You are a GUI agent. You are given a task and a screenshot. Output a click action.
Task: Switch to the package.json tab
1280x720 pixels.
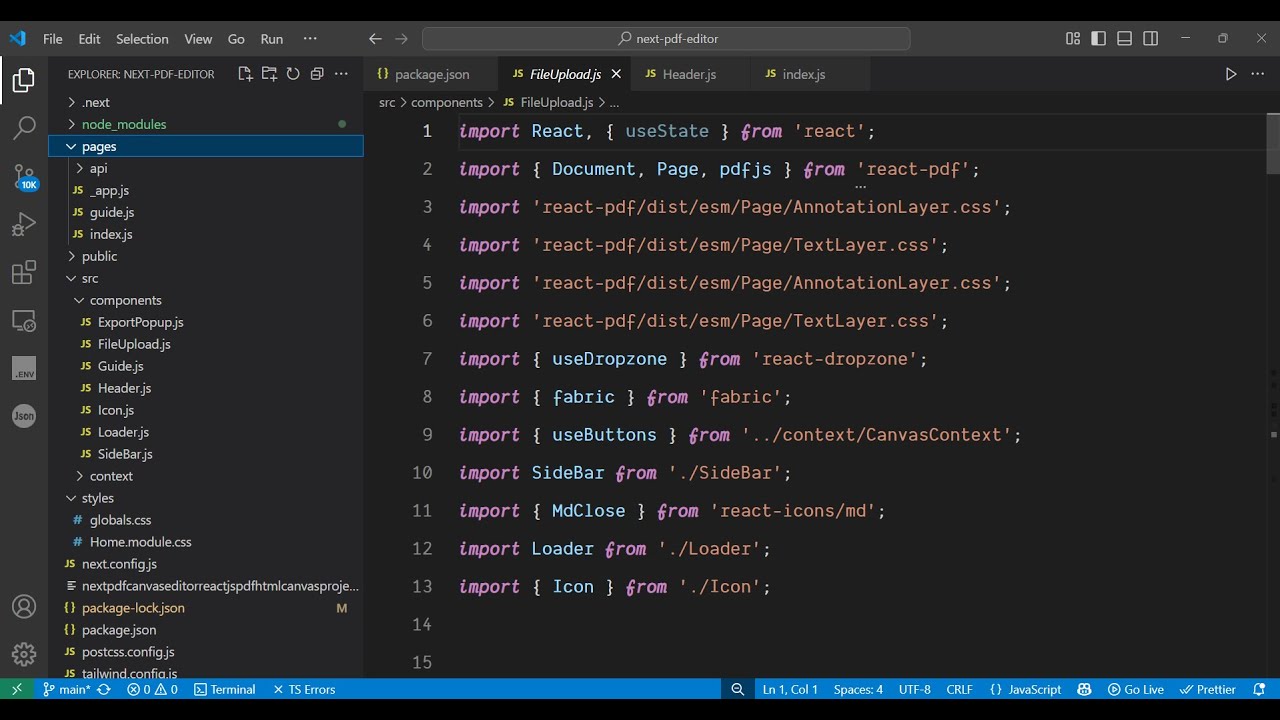pos(431,74)
